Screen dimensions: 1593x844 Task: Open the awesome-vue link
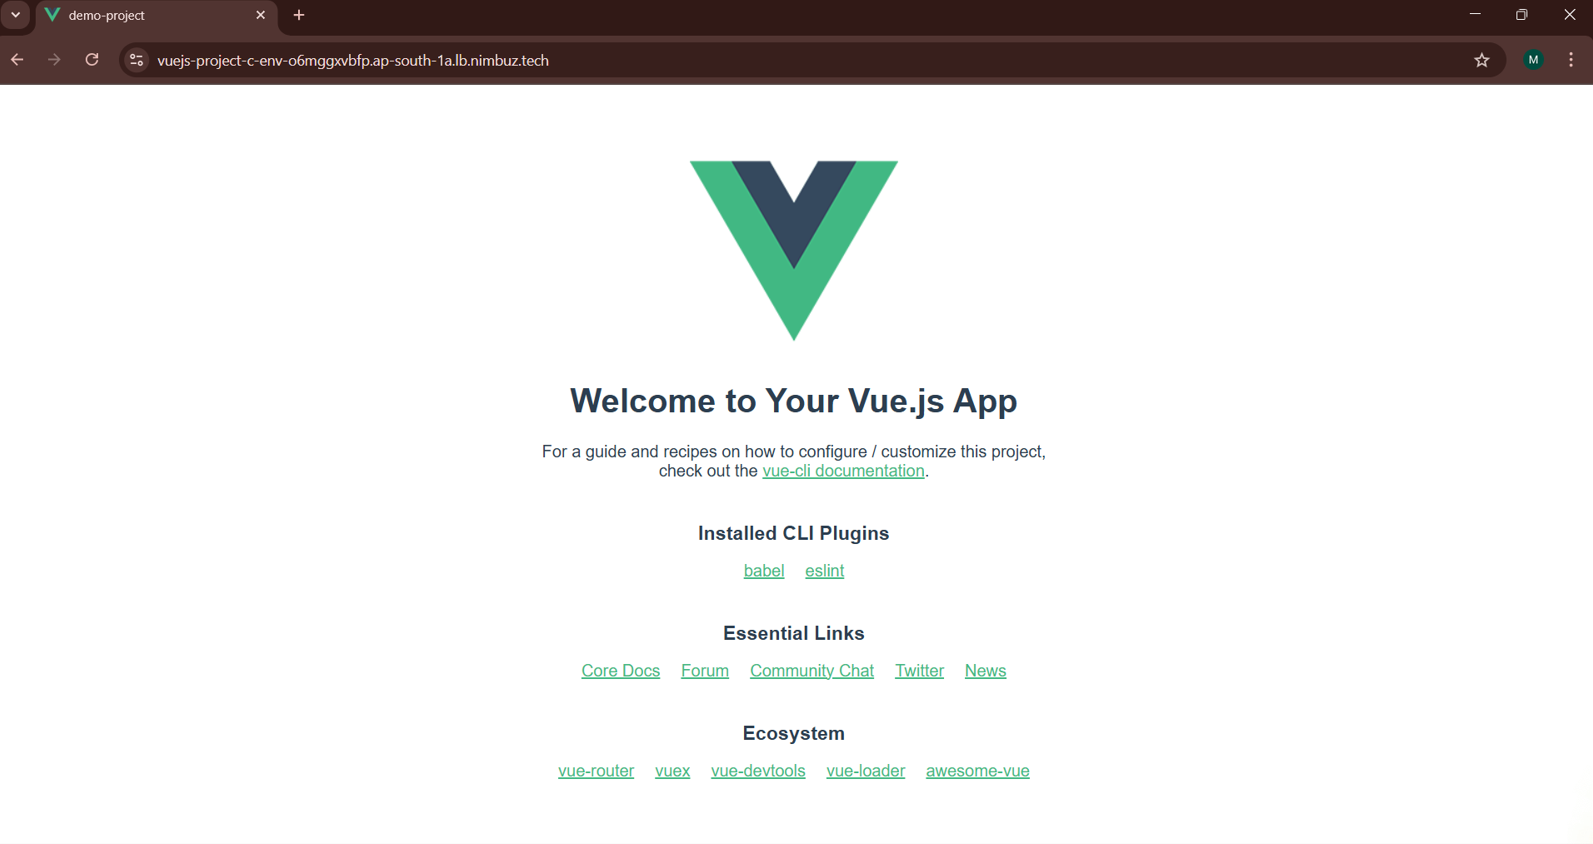point(978,771)
